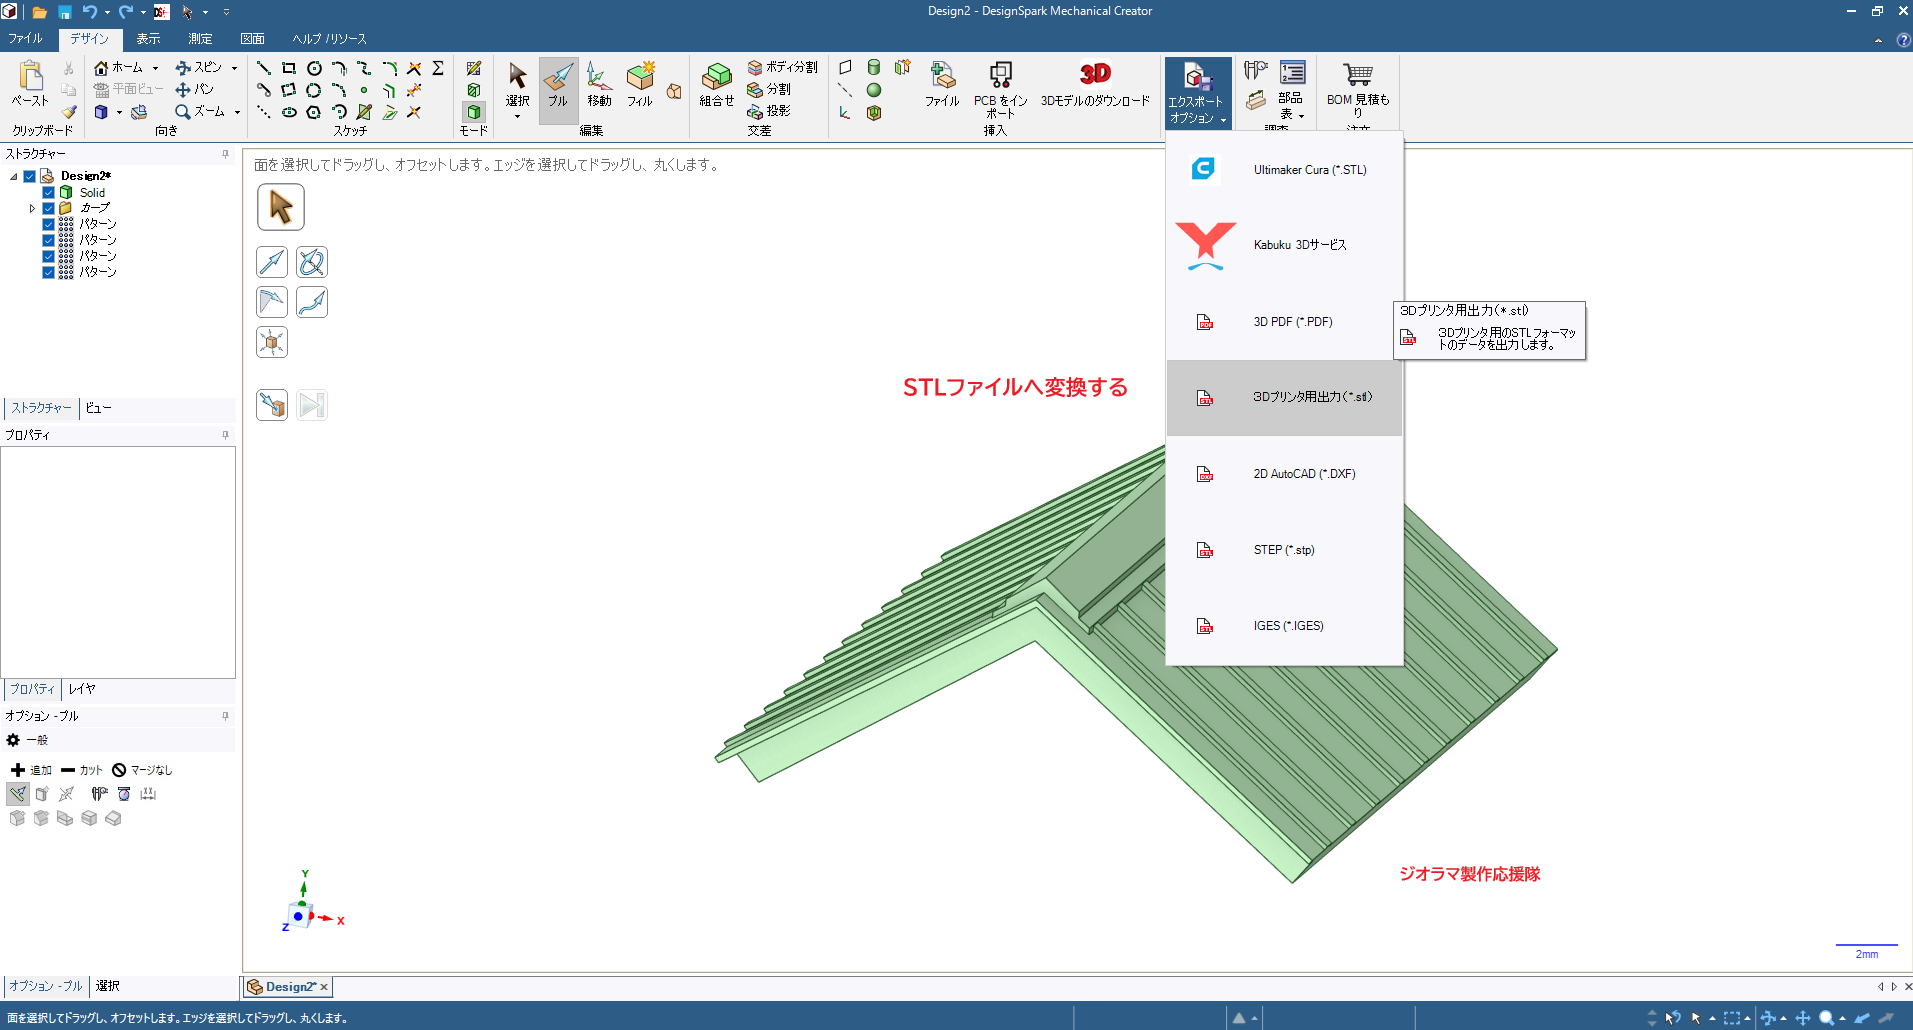Expand the カーブ tree node

click(x=32, y=209)
